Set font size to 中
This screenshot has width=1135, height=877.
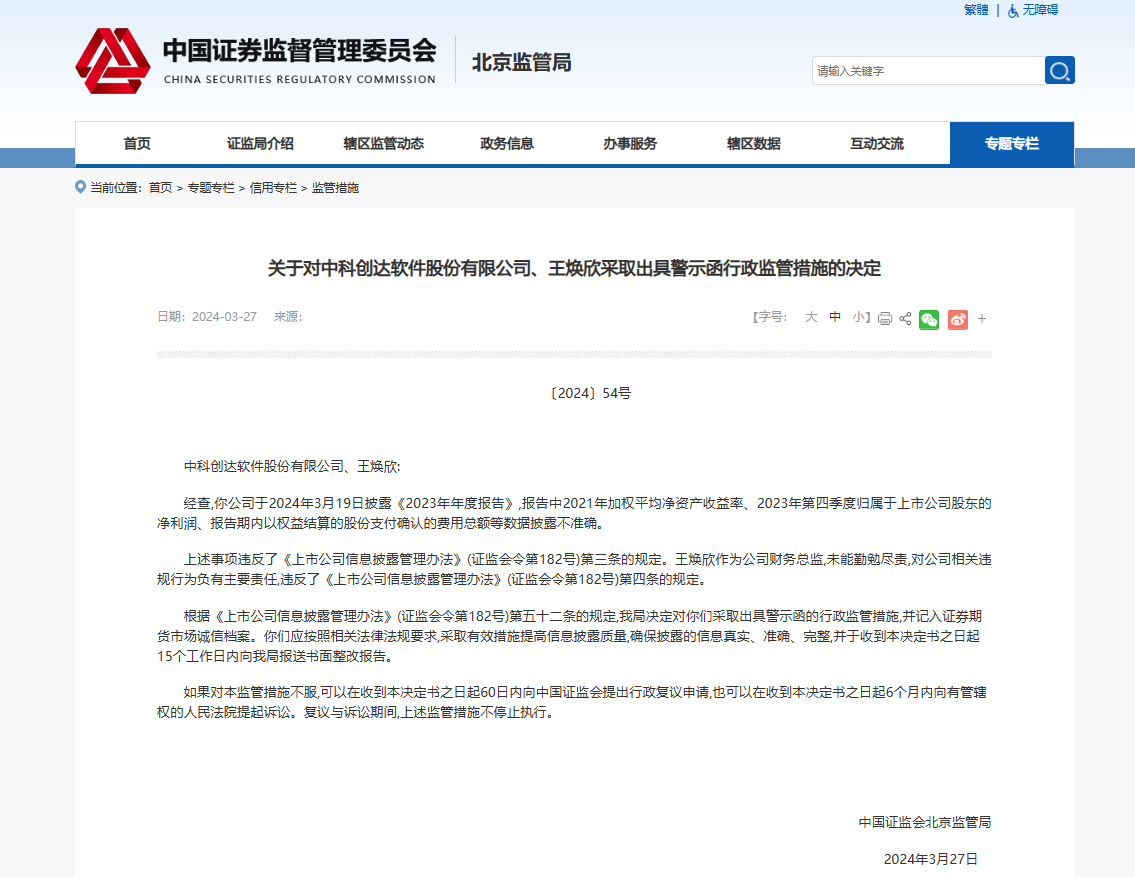(x=835, y=317)
